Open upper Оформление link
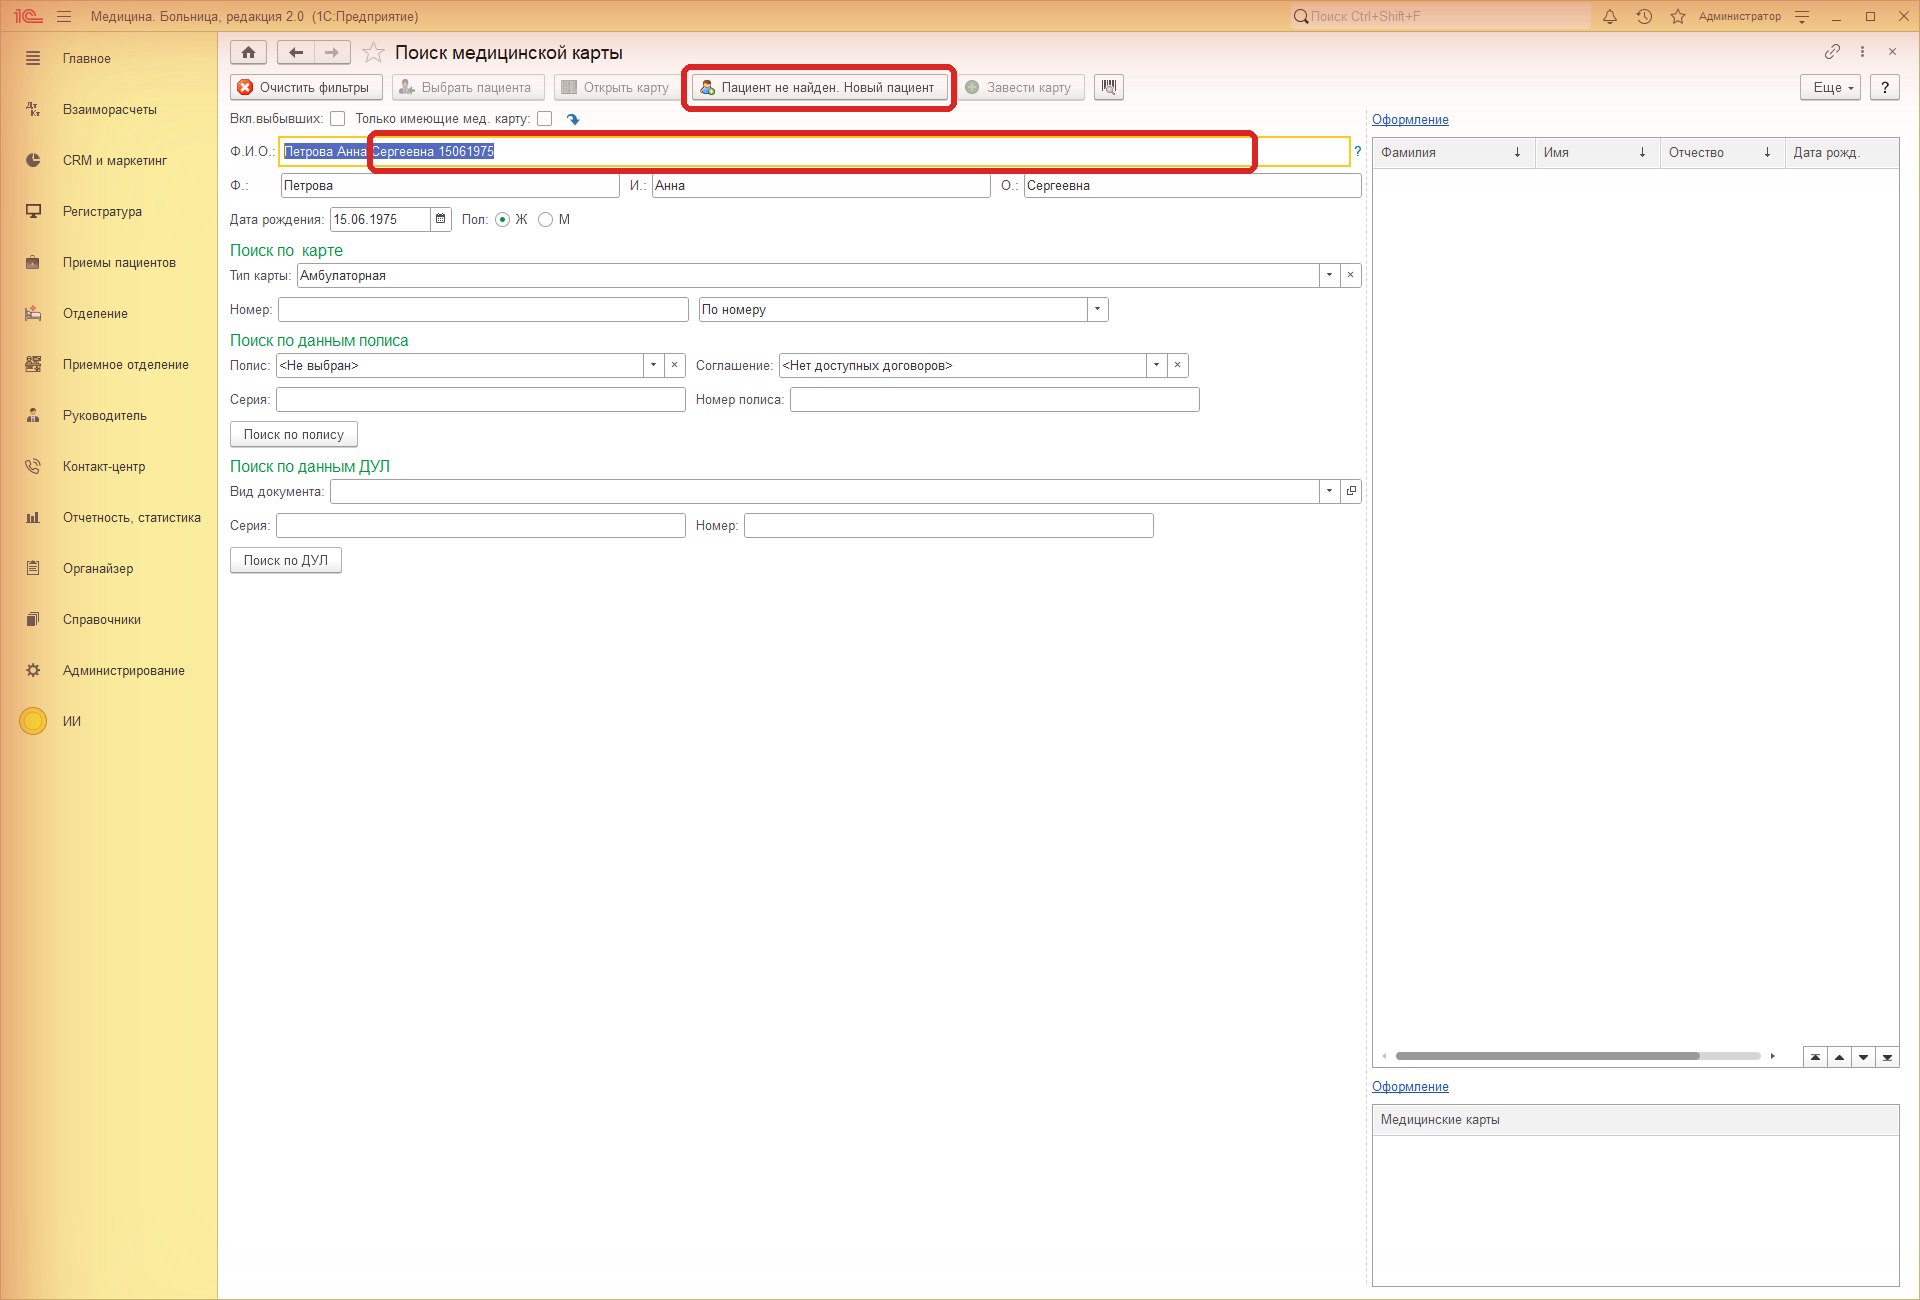 [x=1410, y=119]
